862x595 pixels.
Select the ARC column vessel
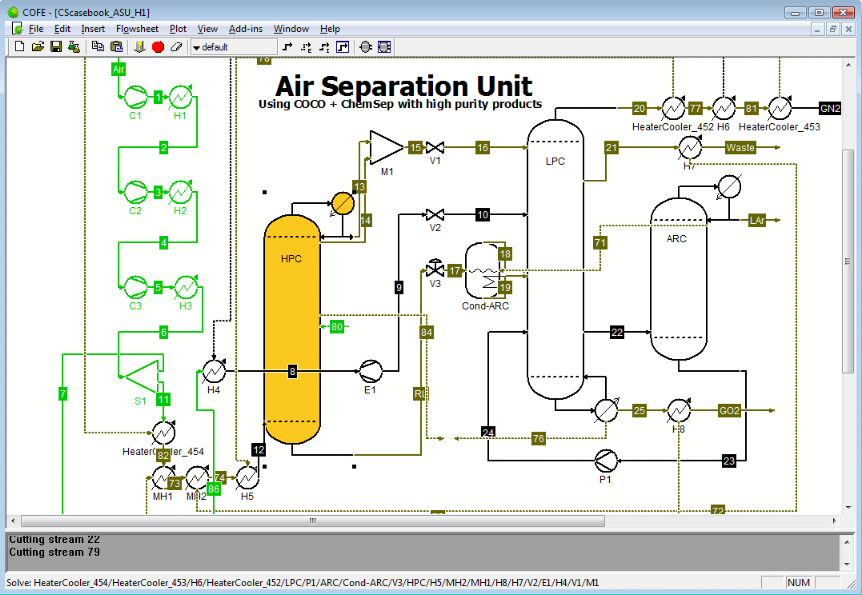click(x=678, y=279)
